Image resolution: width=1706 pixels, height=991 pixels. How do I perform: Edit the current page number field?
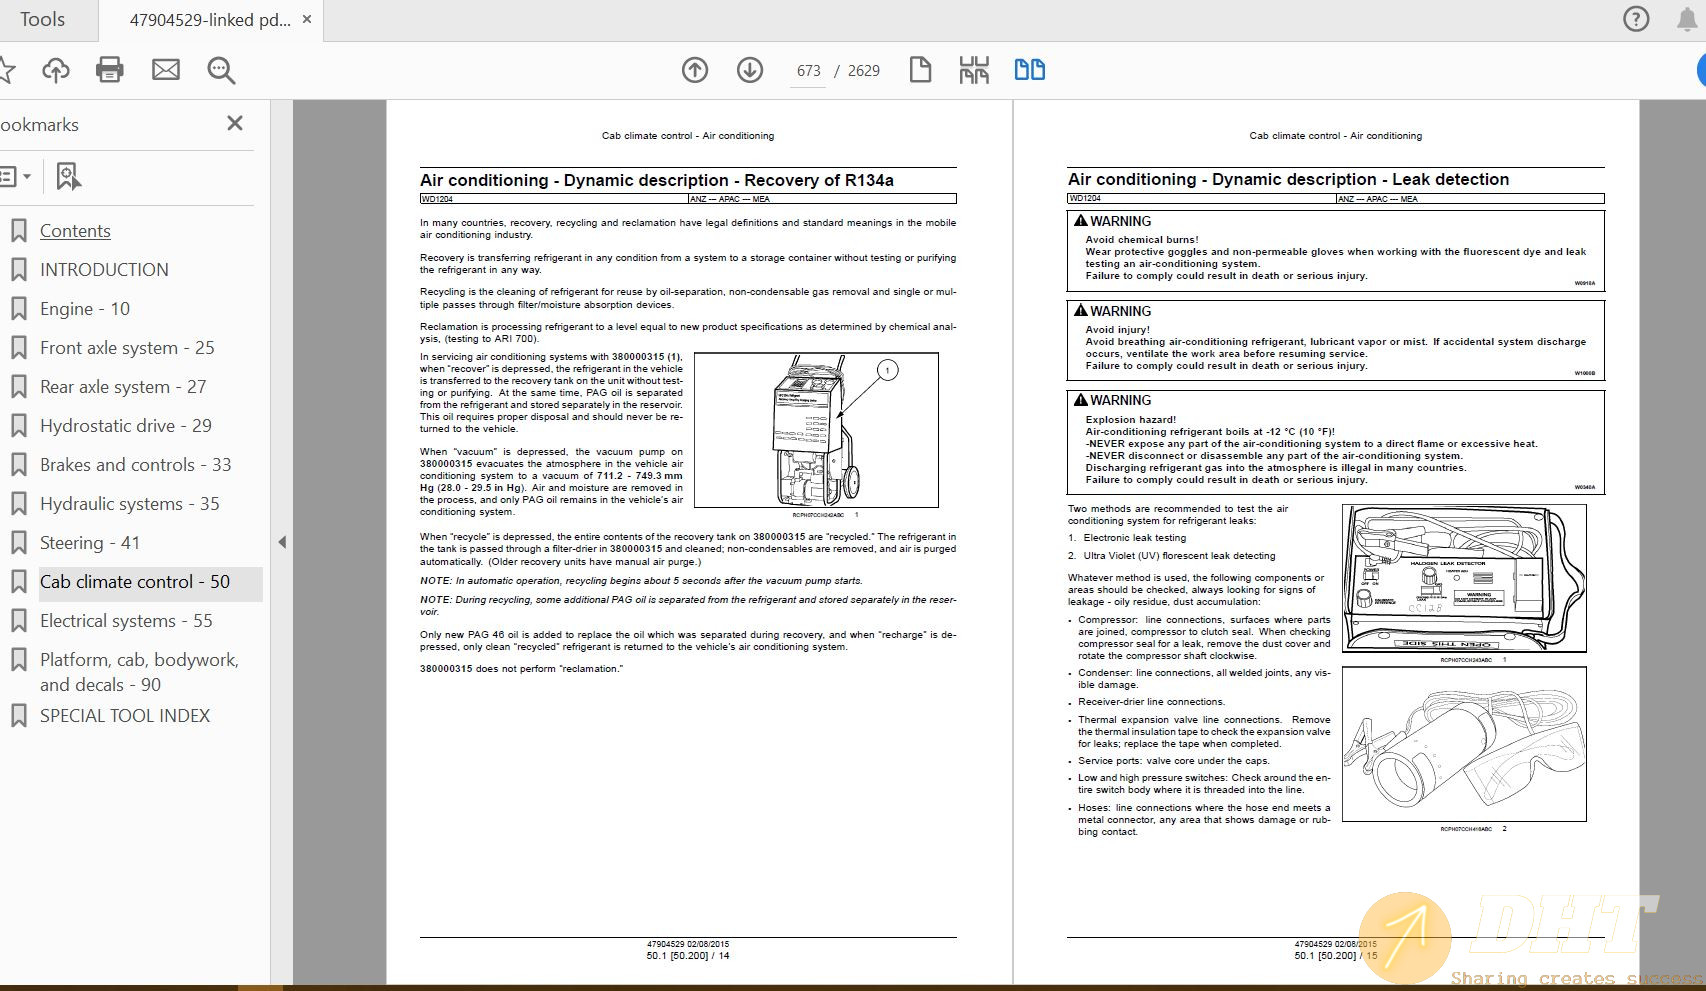[808, 71]
